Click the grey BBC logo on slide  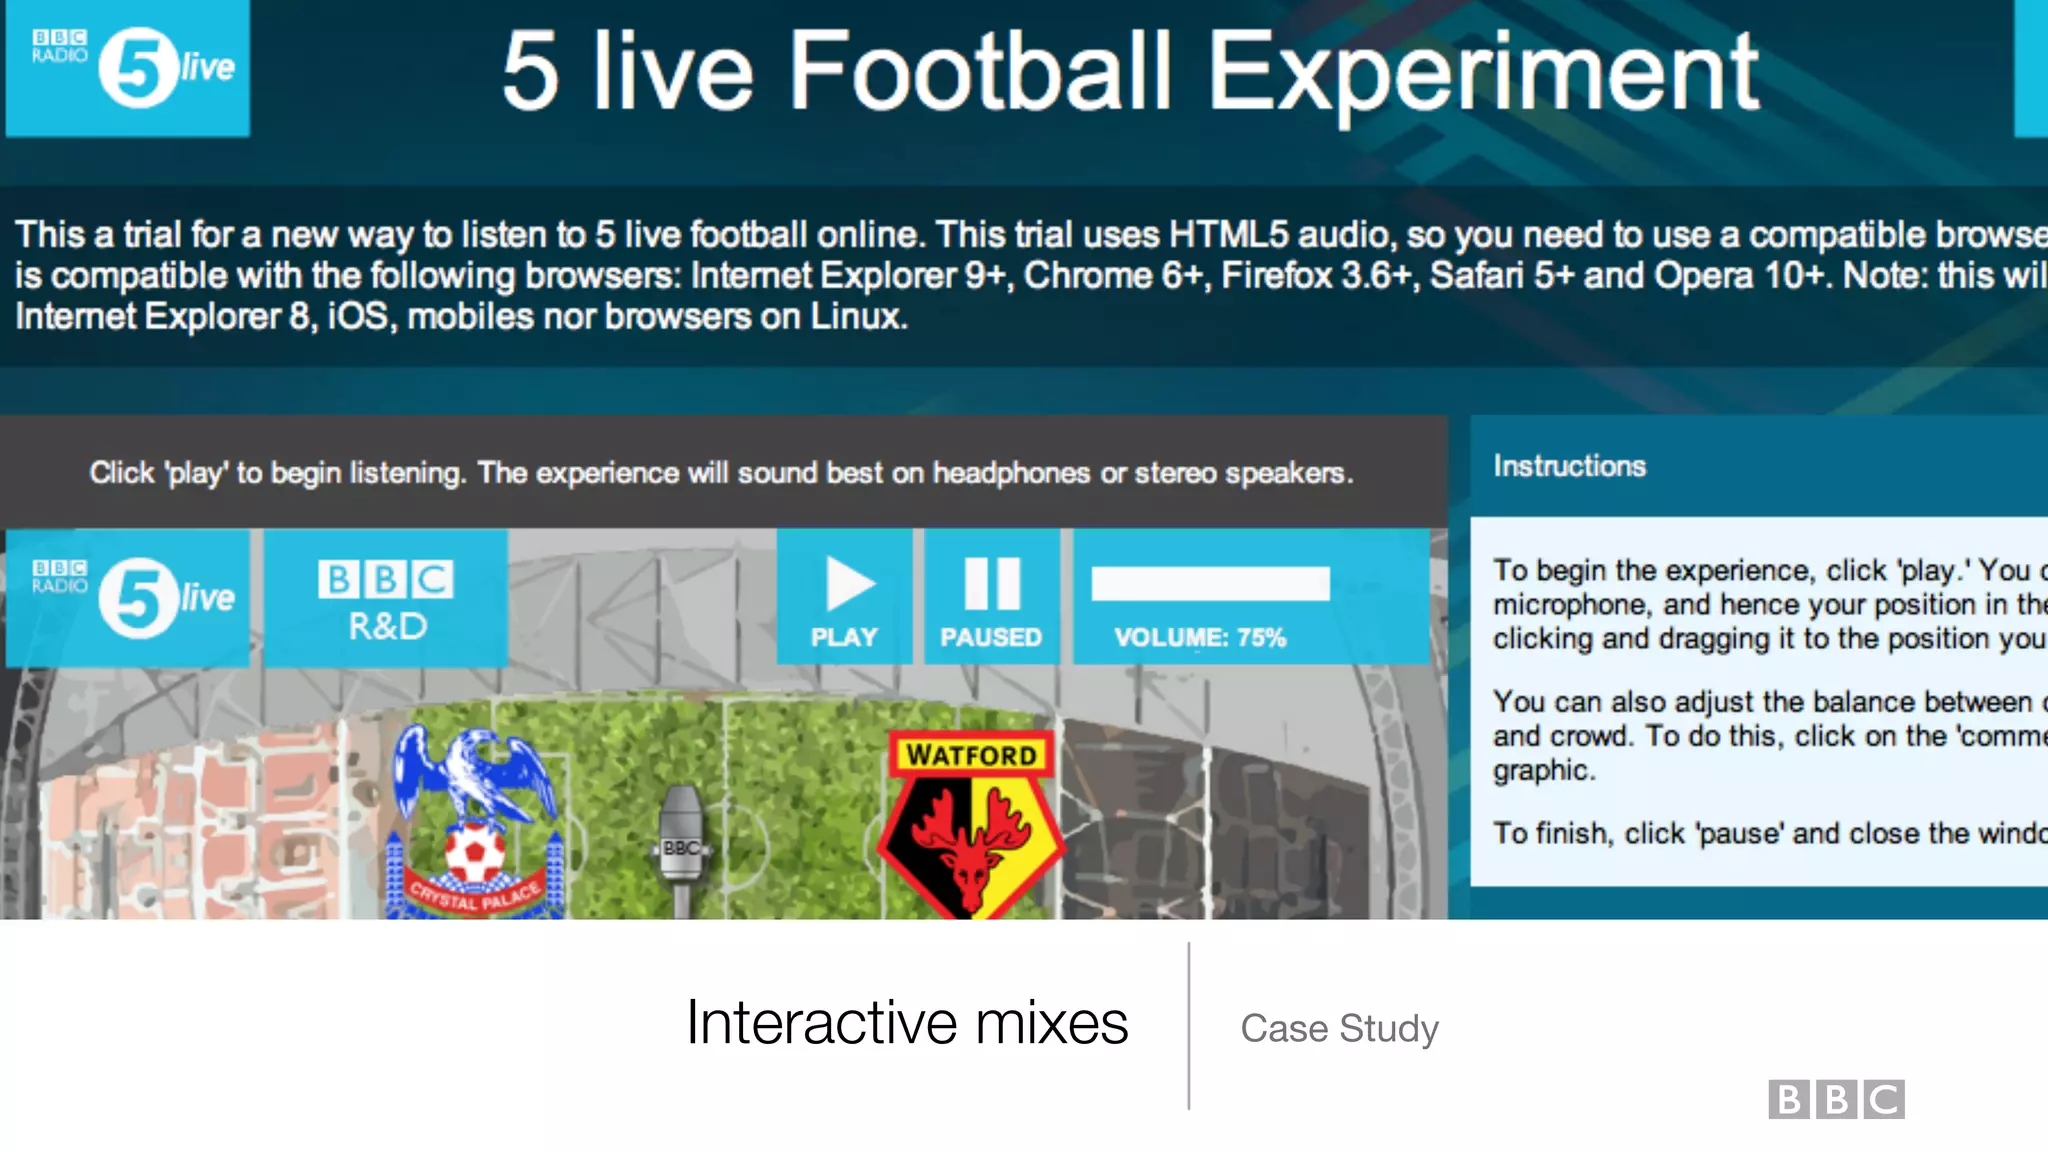coord(1836,1099)
